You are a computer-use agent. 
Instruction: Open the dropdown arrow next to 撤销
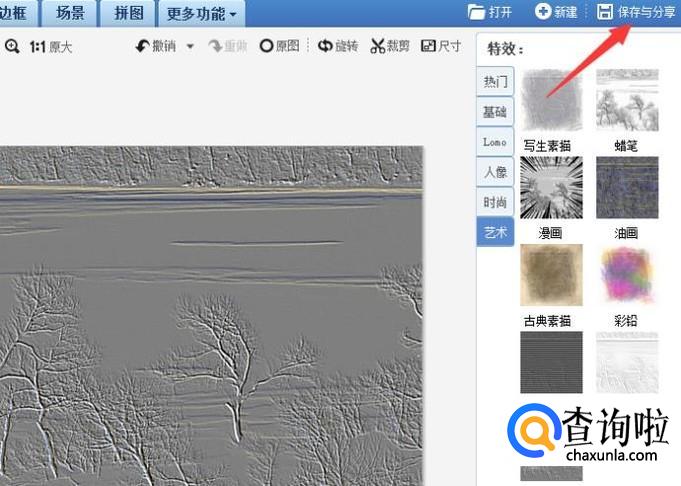(x=190, y=46)
